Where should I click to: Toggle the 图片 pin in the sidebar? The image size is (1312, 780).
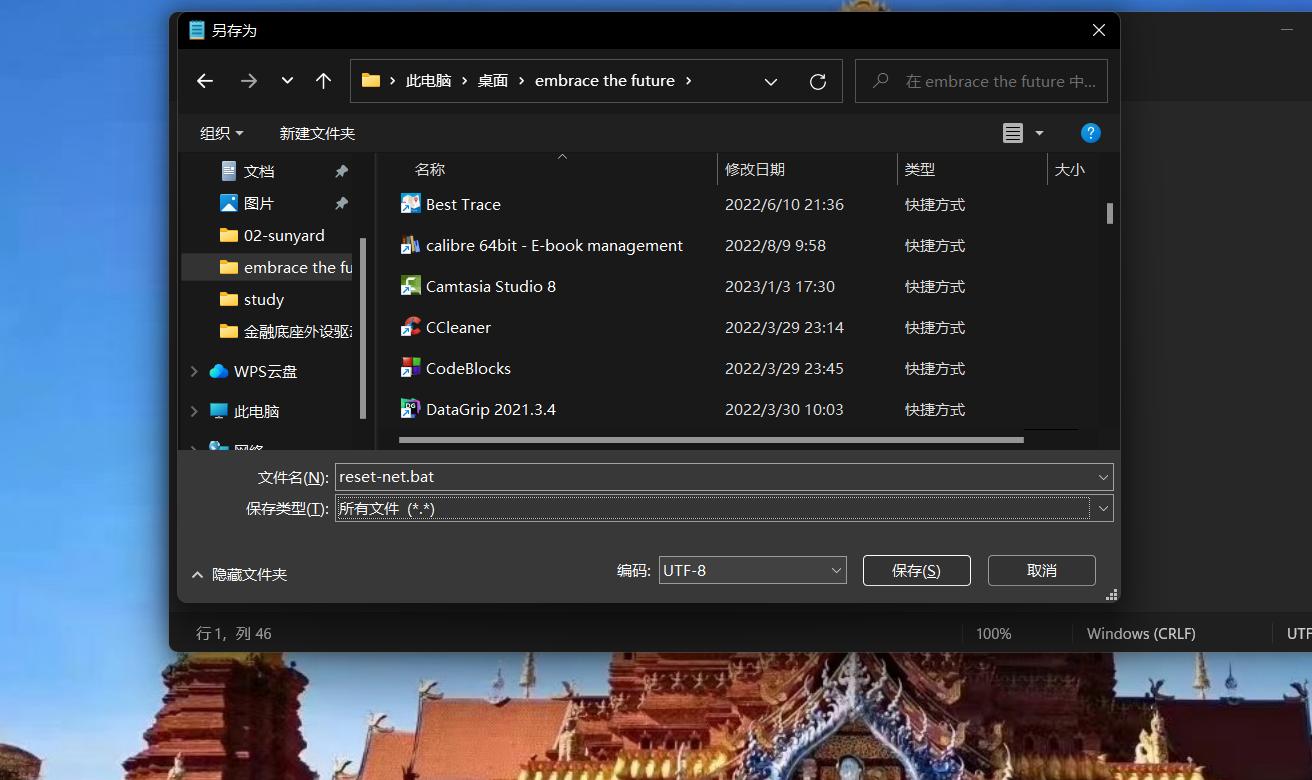[340, 203]
